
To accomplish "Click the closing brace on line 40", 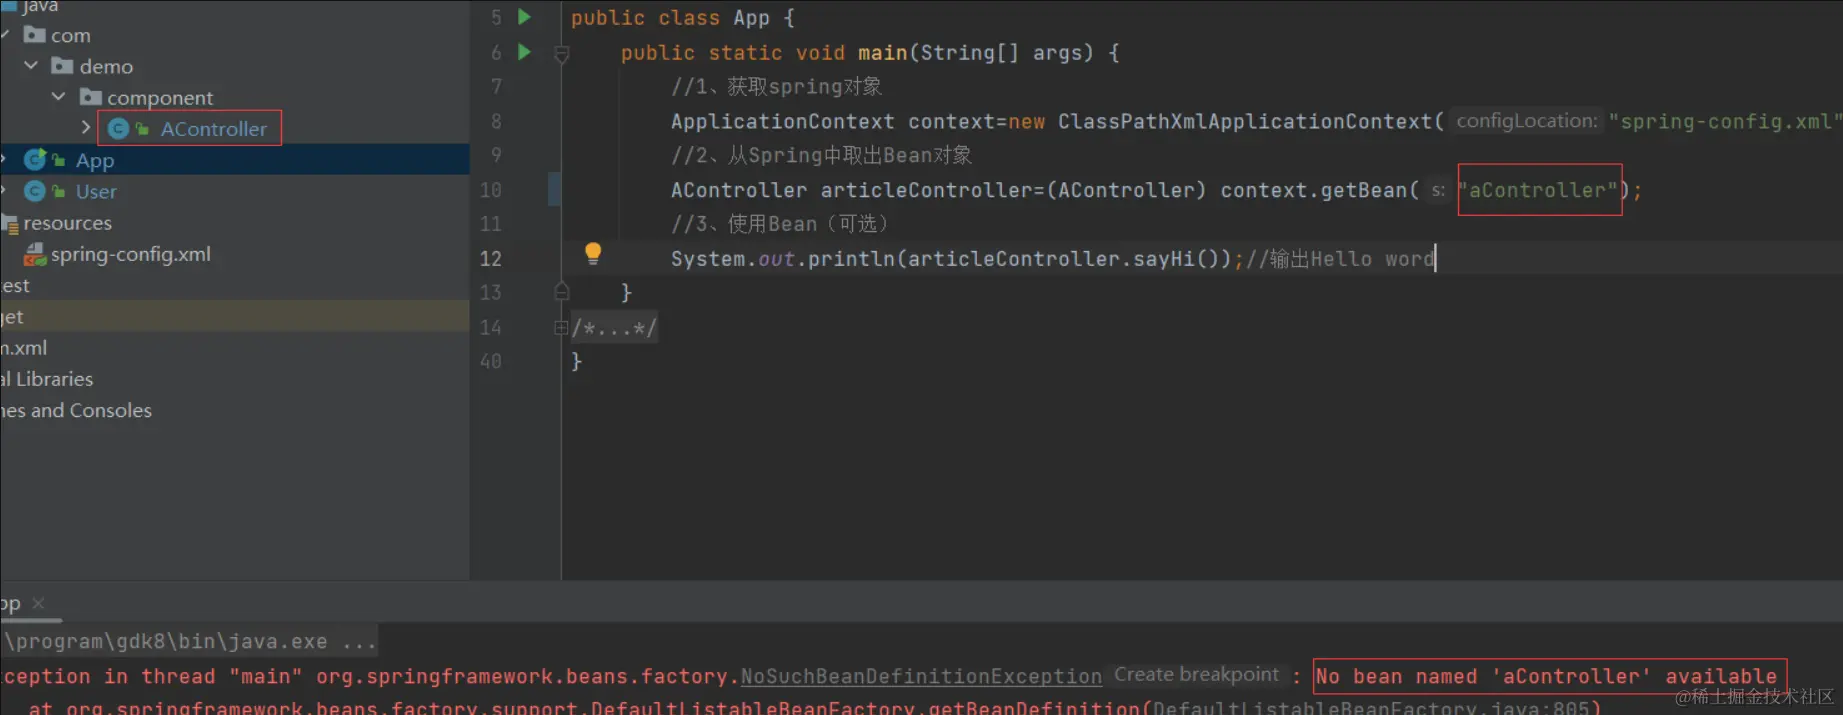I will click(x=576, y=362).
